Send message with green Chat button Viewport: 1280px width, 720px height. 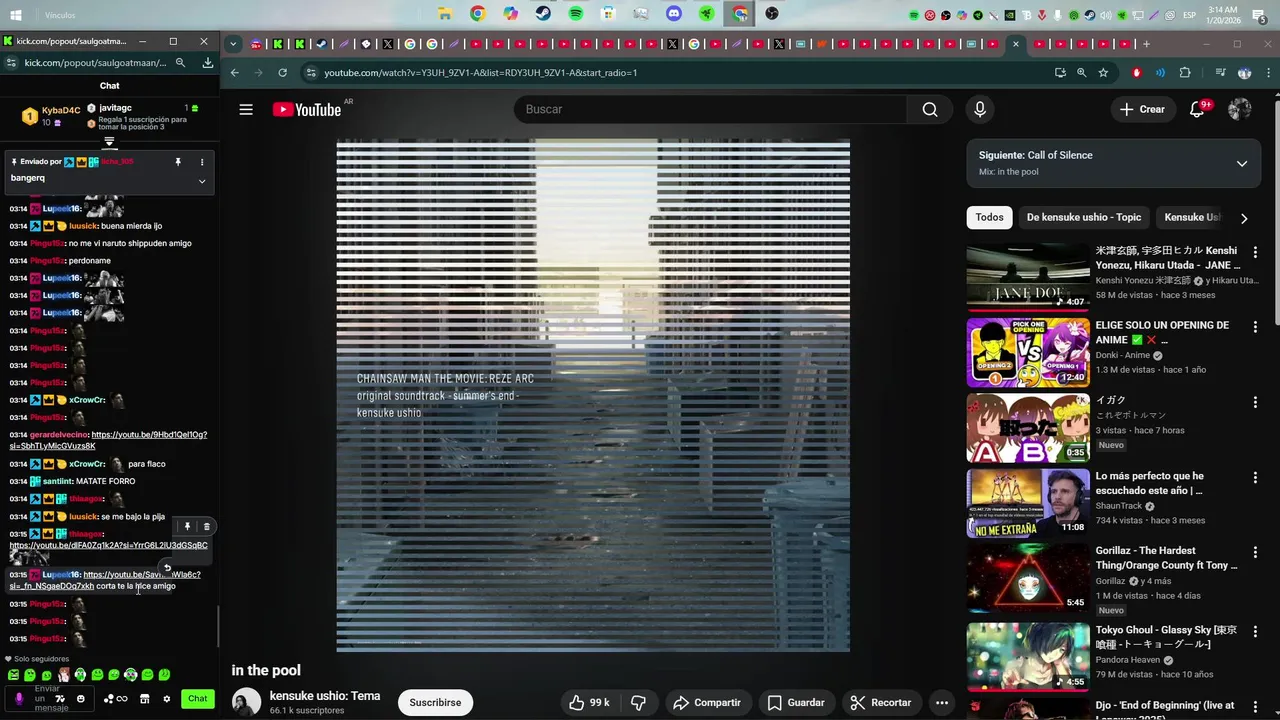(198, 699)
